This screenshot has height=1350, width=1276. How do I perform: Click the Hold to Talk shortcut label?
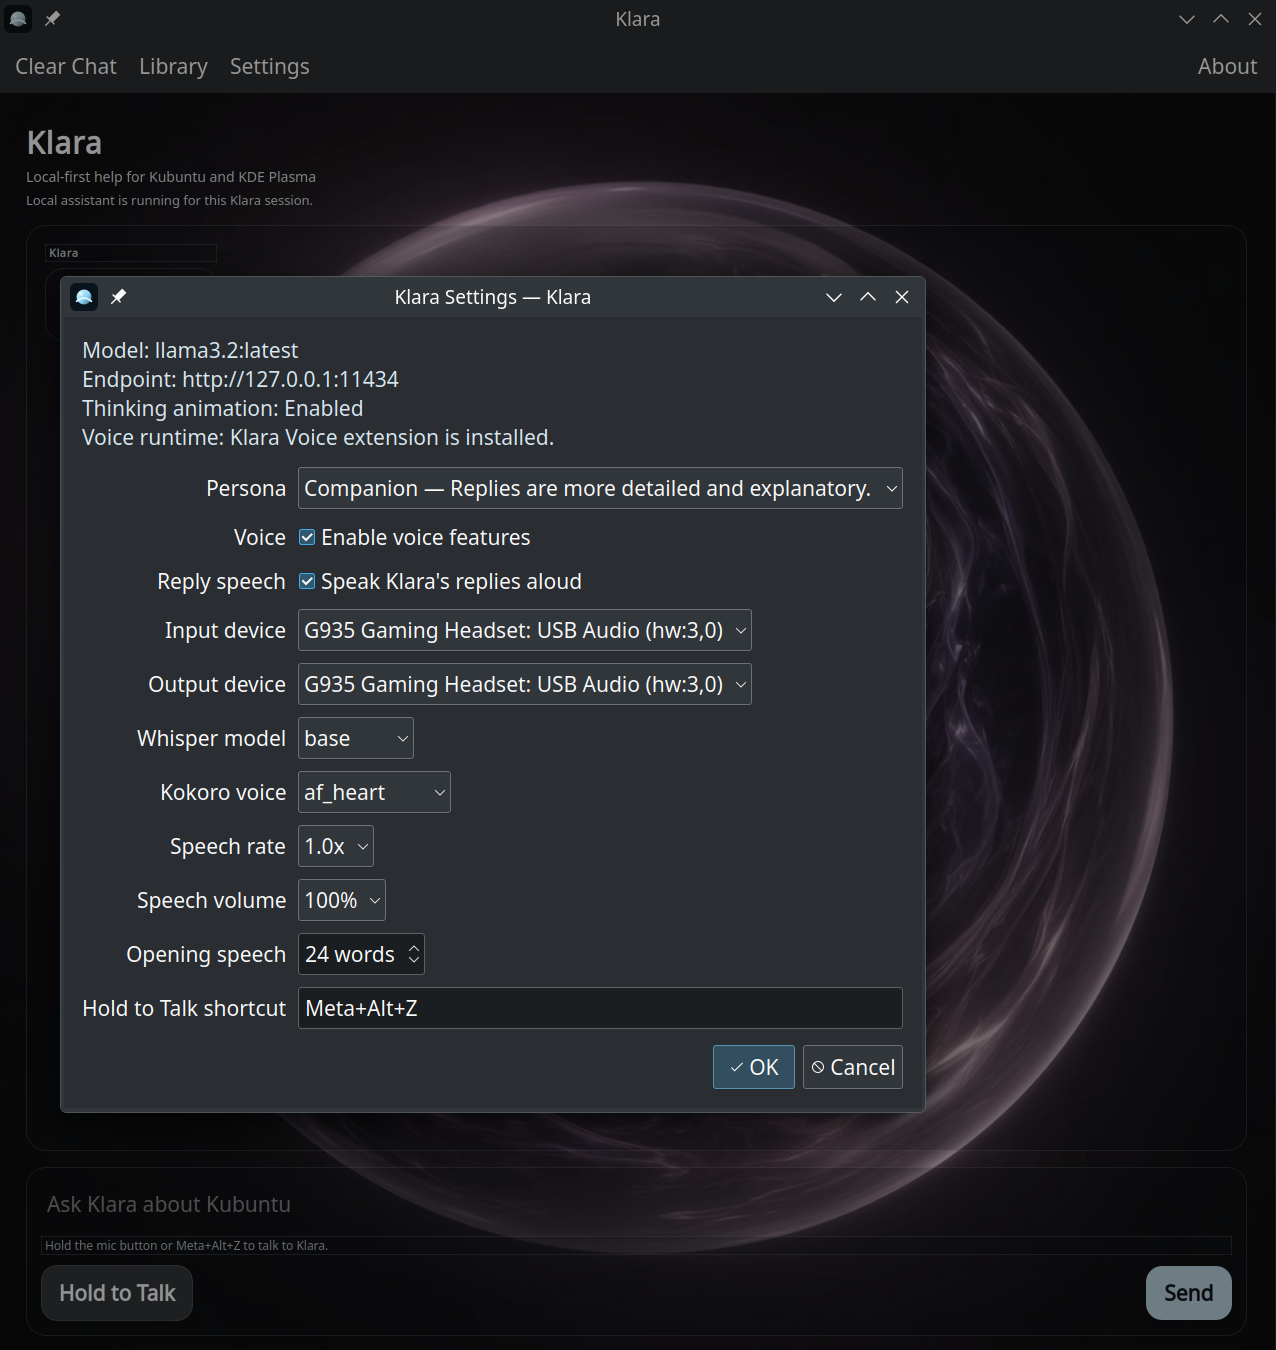pos(184,1008)
